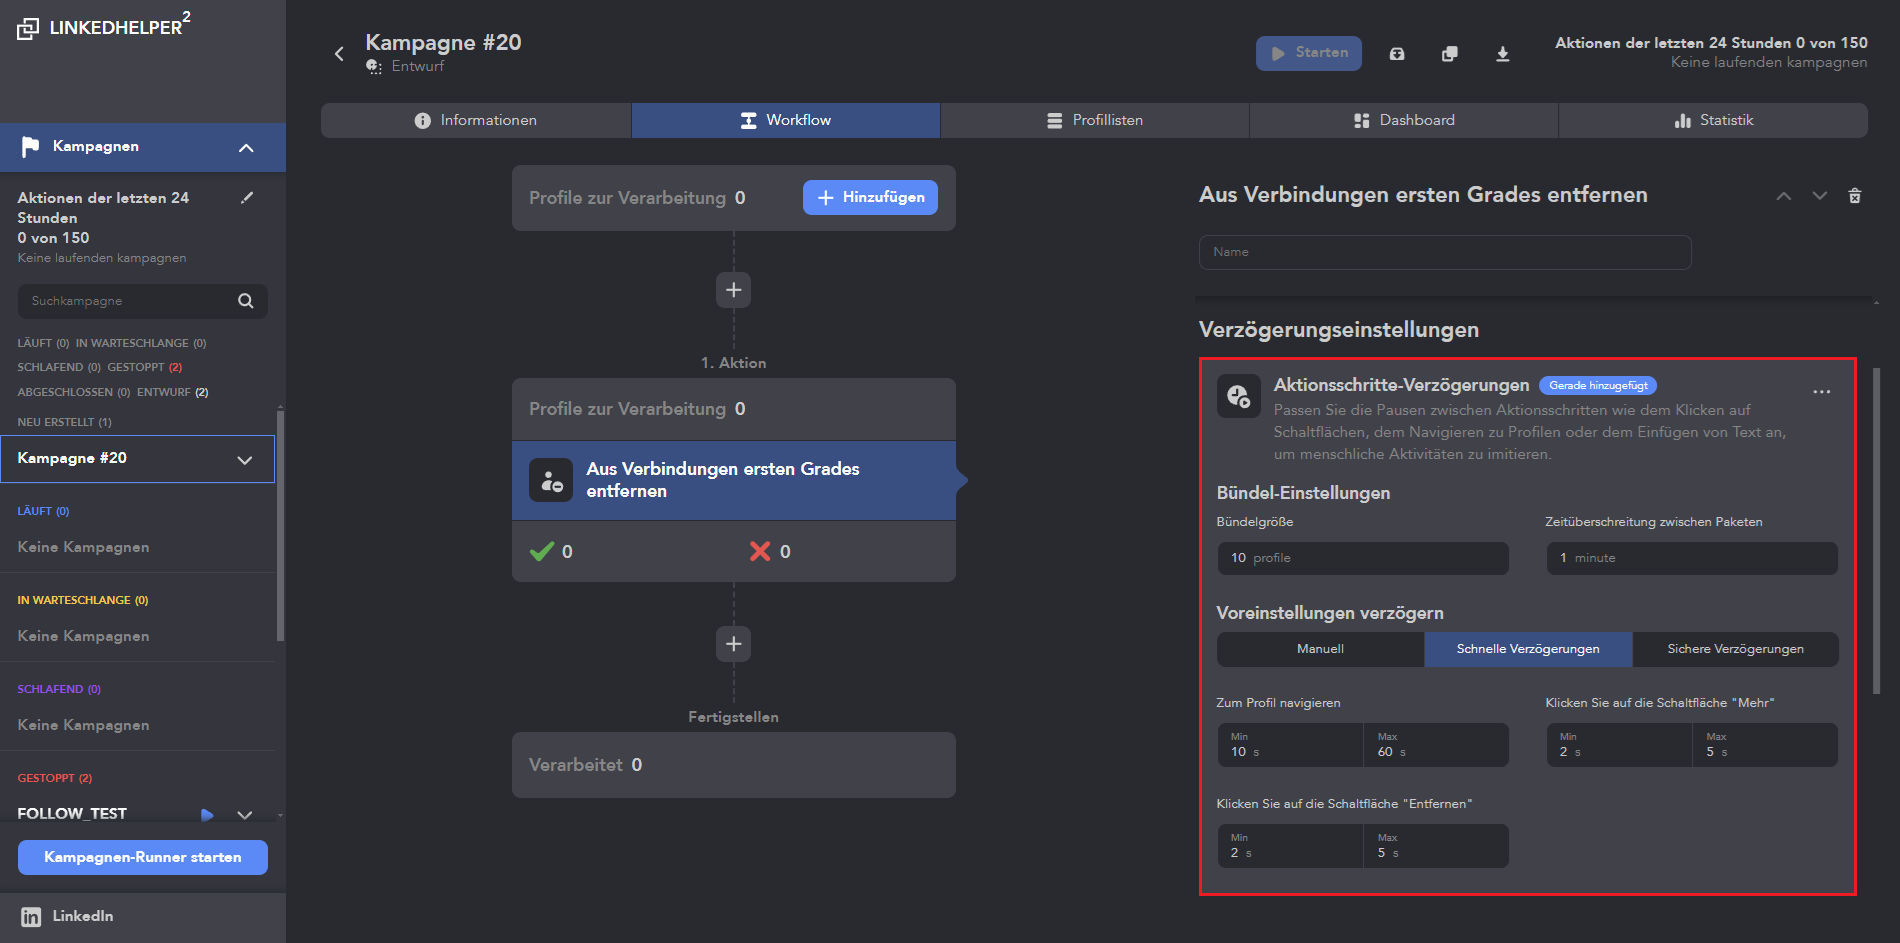Image resolution: width=1900 pixels, height=943 pixels.
Task: Add step with plus above 1. Aktion
Action: tap(733, 290)
